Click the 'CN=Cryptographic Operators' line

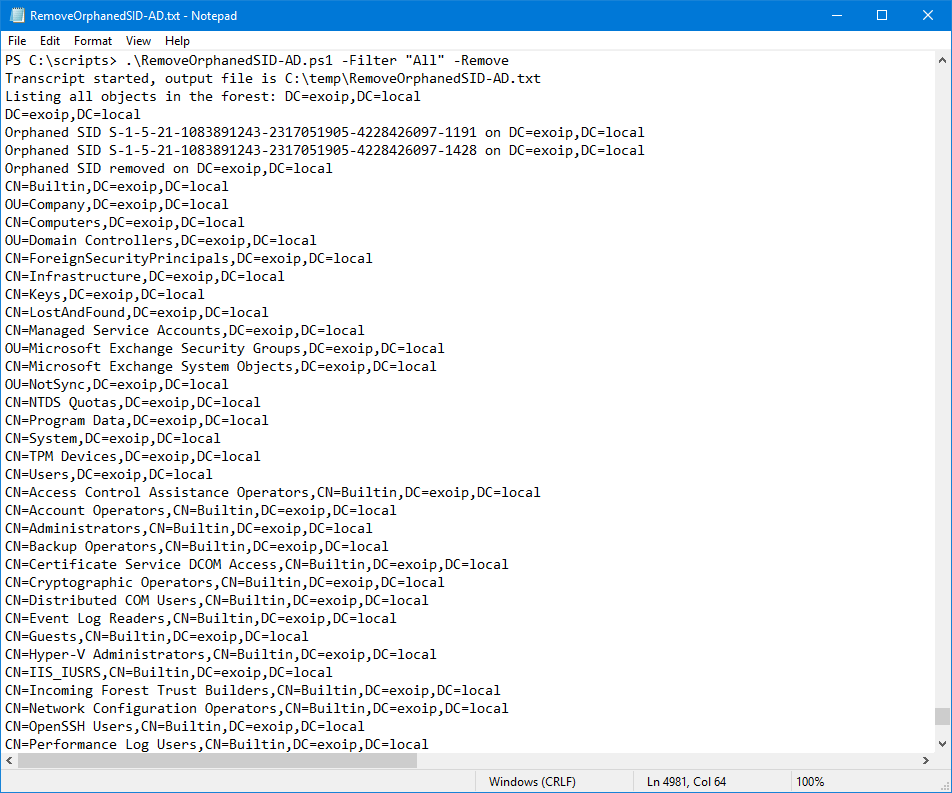coord(225,582)
